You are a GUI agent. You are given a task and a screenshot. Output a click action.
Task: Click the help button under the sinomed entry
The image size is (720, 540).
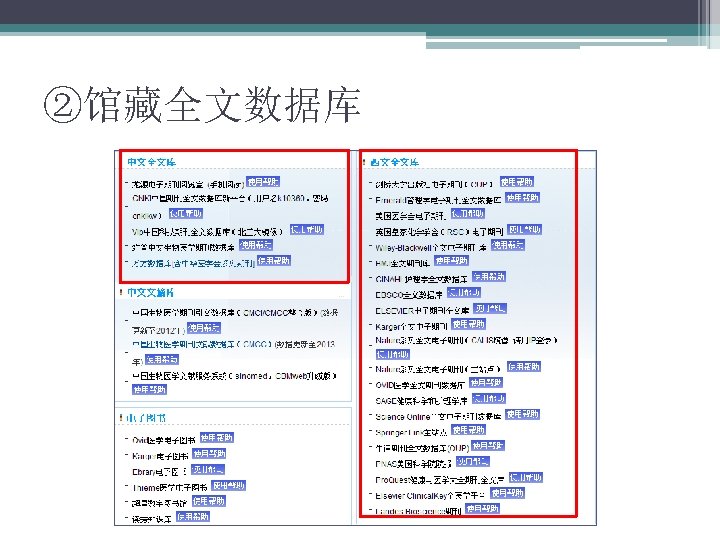[149, 389]
